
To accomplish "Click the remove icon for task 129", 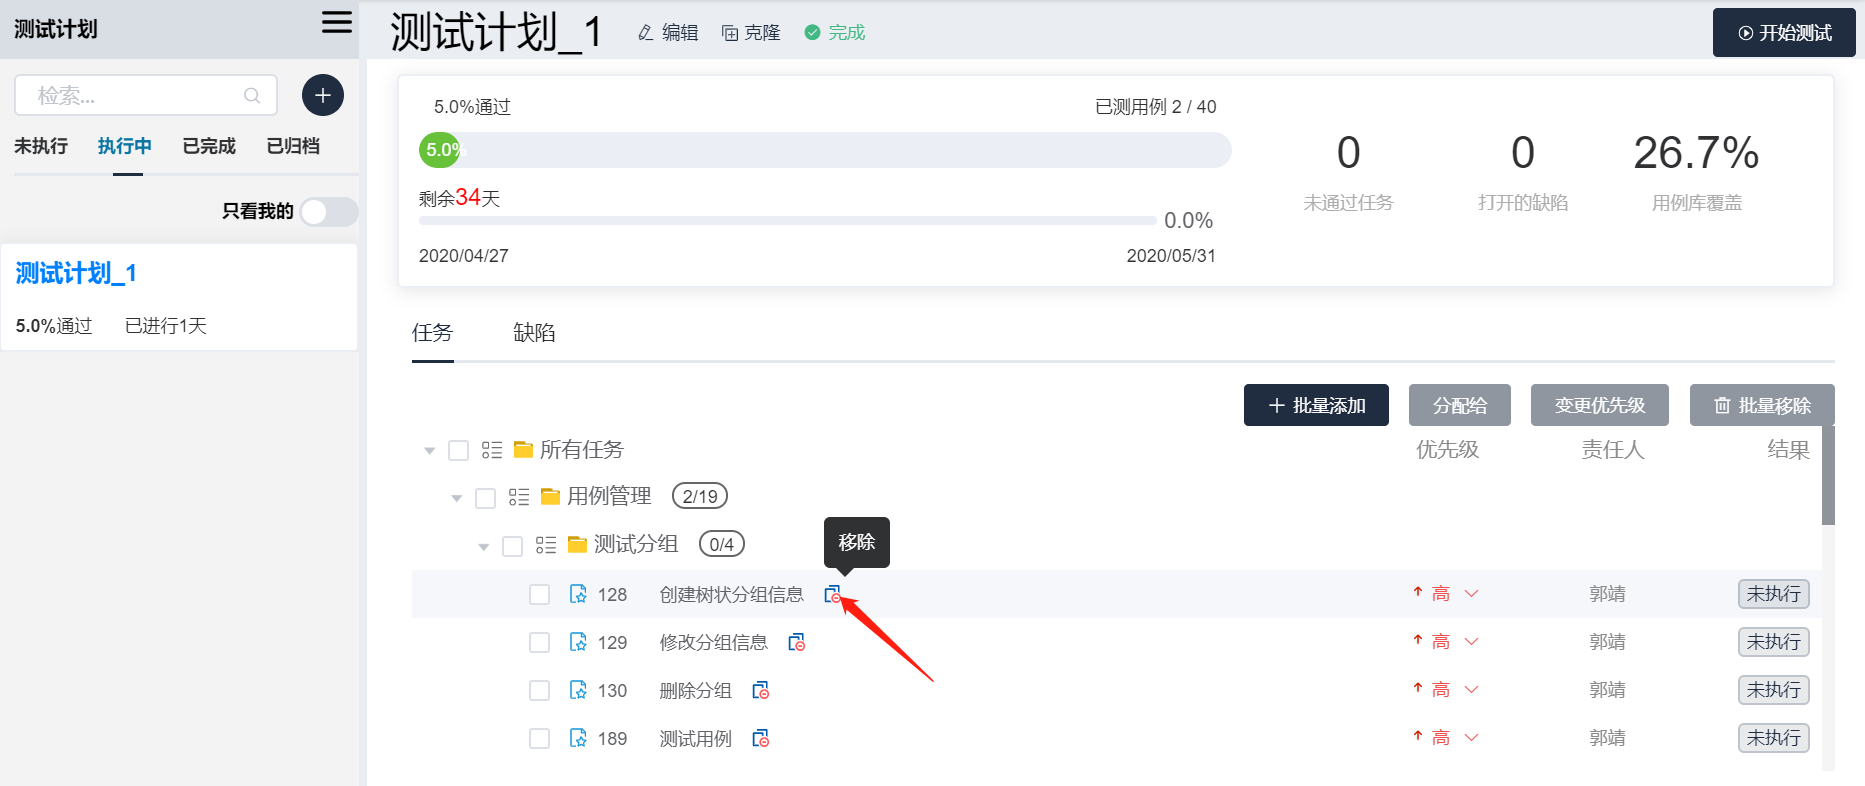I will [796, 642].
